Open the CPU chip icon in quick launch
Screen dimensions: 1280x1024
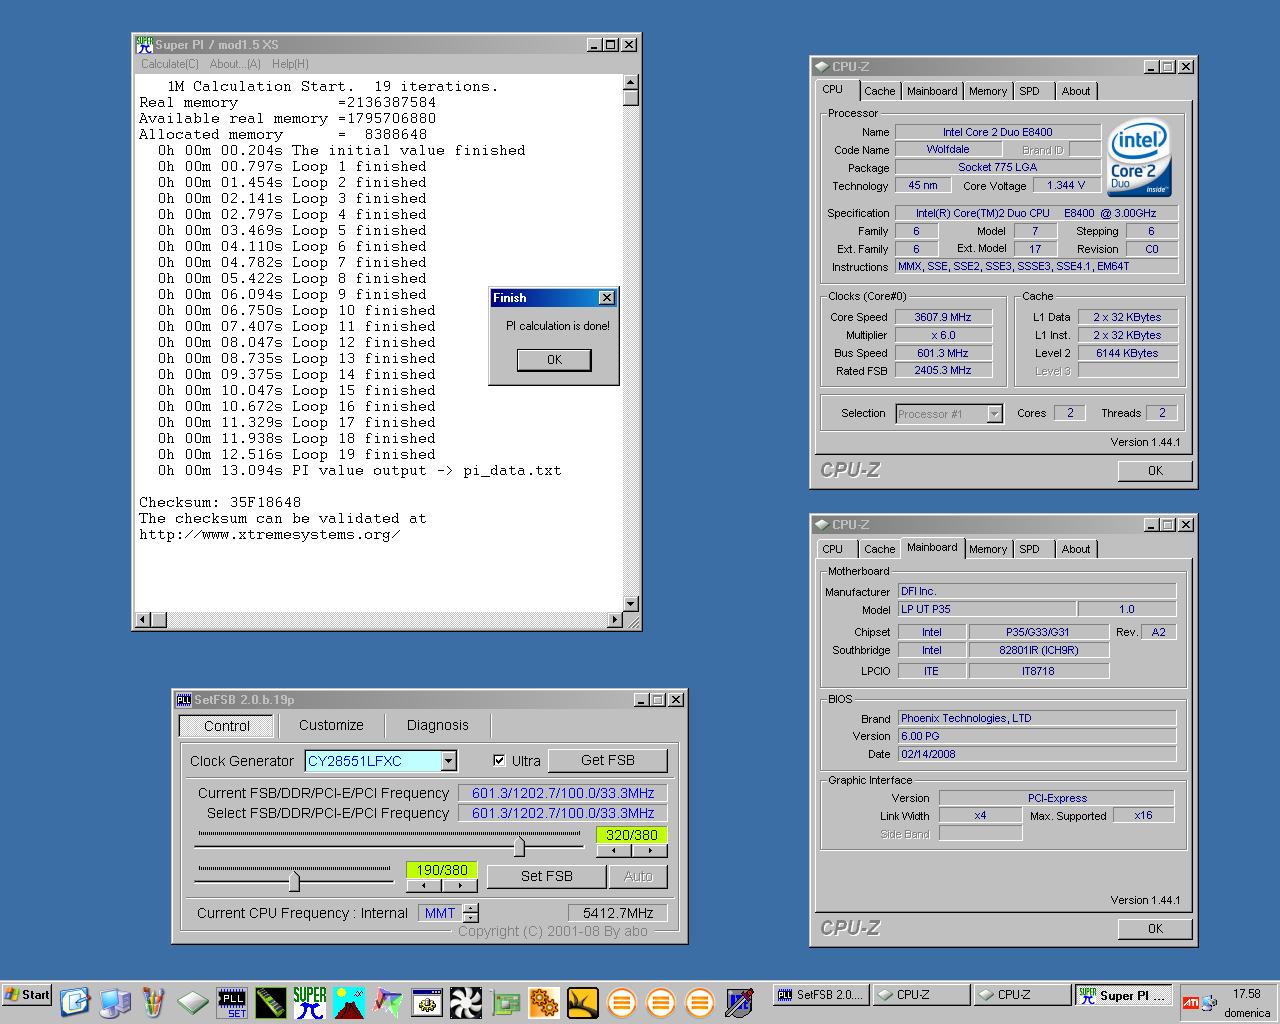pos(193,1002)
